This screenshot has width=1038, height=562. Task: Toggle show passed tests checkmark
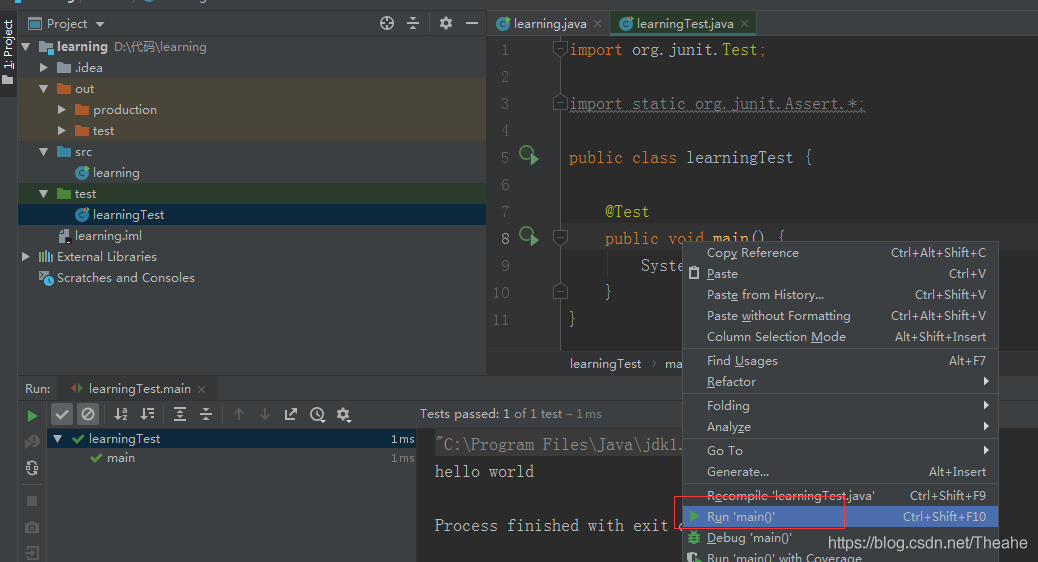tap(62, 414)
